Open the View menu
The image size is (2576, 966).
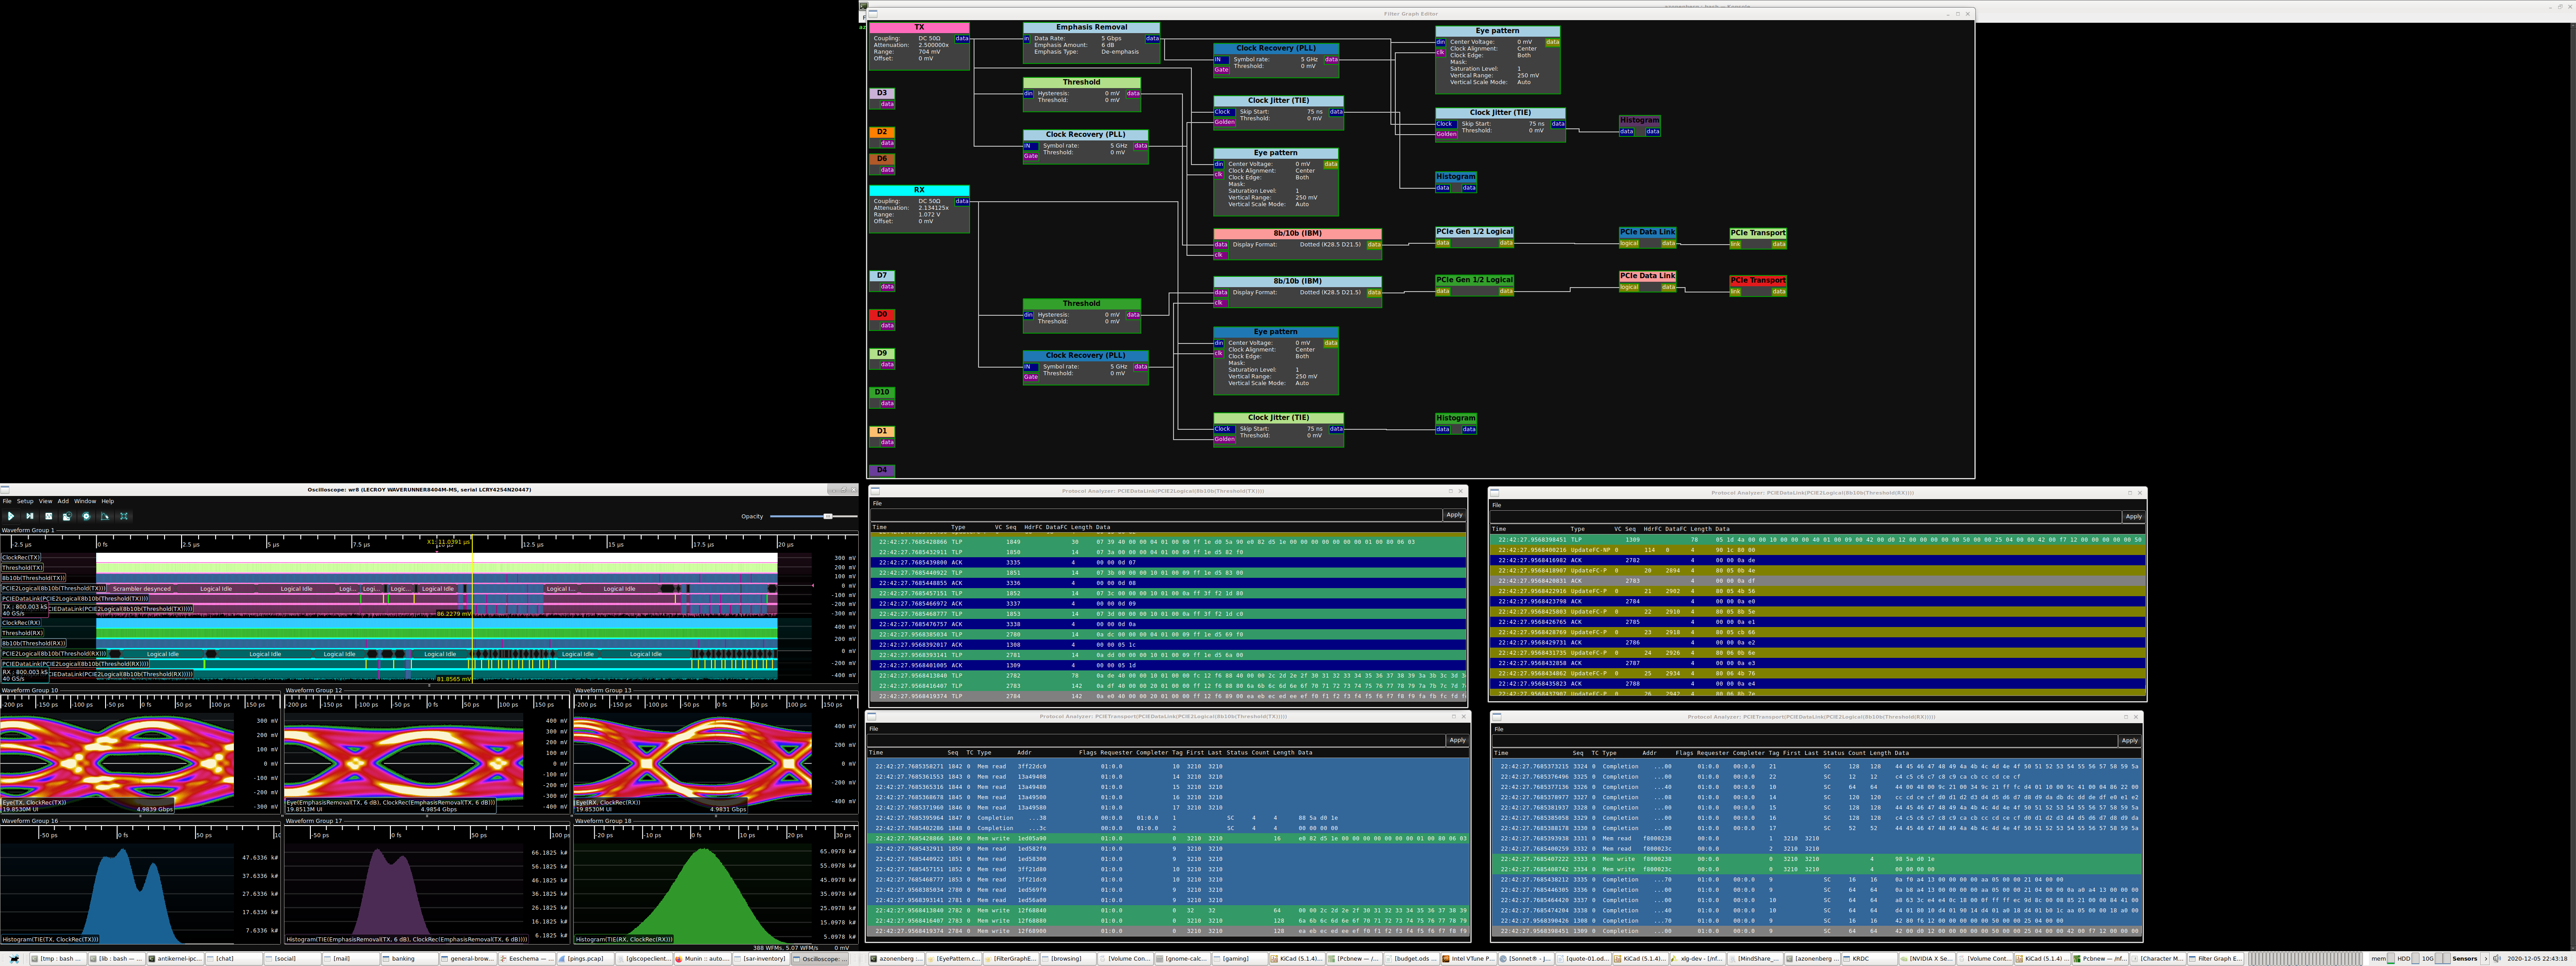coord(45,501)
